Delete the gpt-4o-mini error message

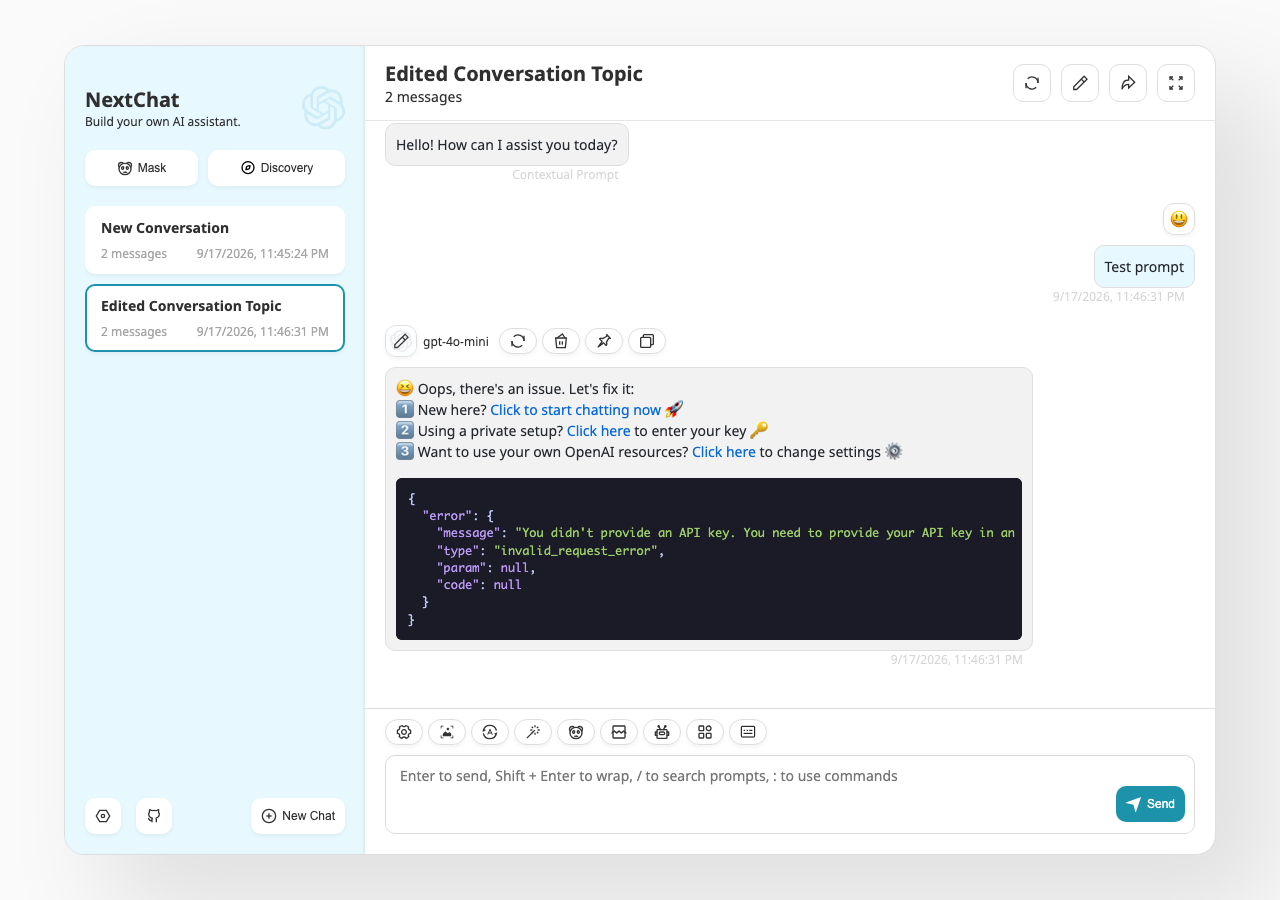tap(561, 341)
